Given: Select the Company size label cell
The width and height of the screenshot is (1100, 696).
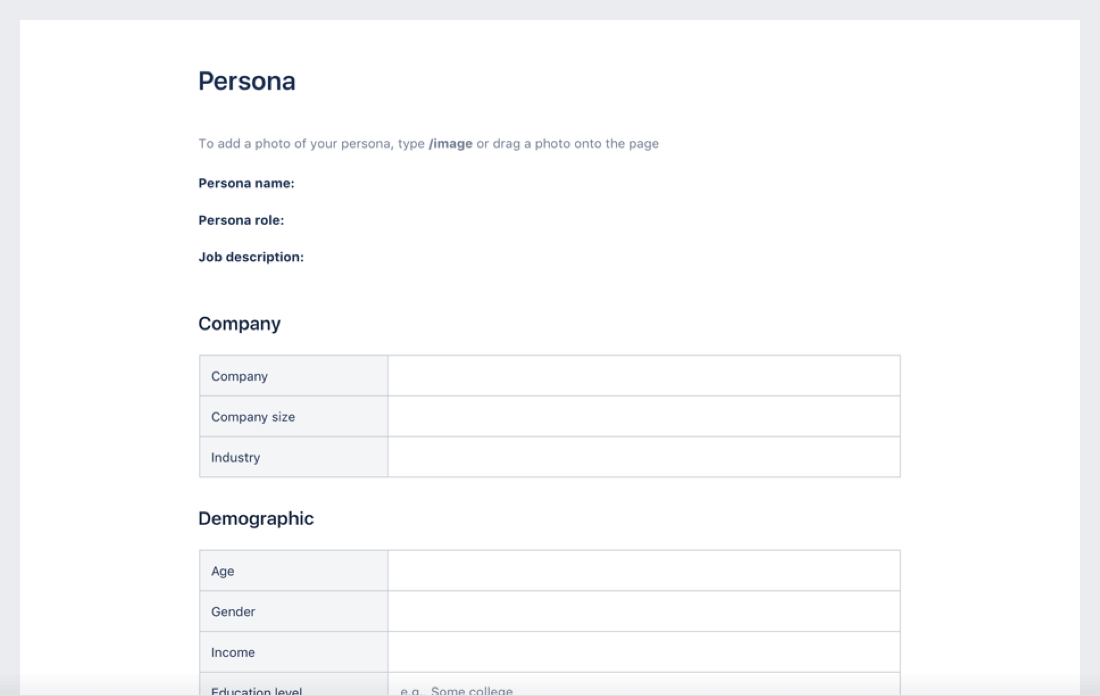Looking at the screenshot, I should coord(293,417).
